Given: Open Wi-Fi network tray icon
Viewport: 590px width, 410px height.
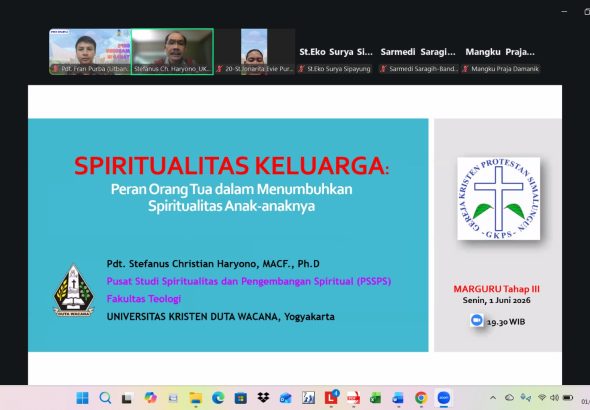Looking at the screenshot, I should click(x=542, y=398).
